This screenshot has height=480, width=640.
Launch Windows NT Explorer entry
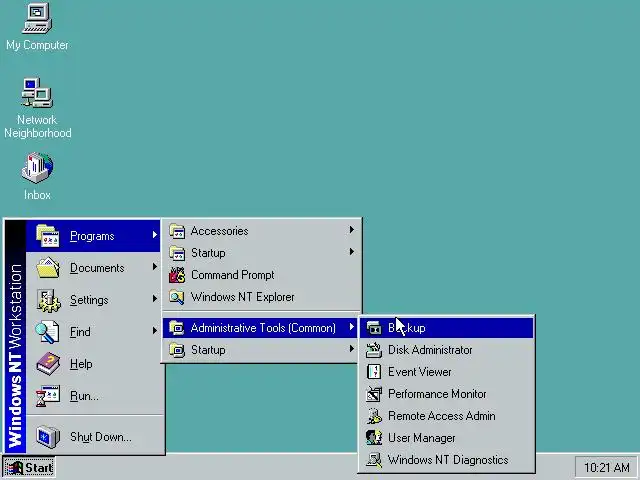[261, 297]
